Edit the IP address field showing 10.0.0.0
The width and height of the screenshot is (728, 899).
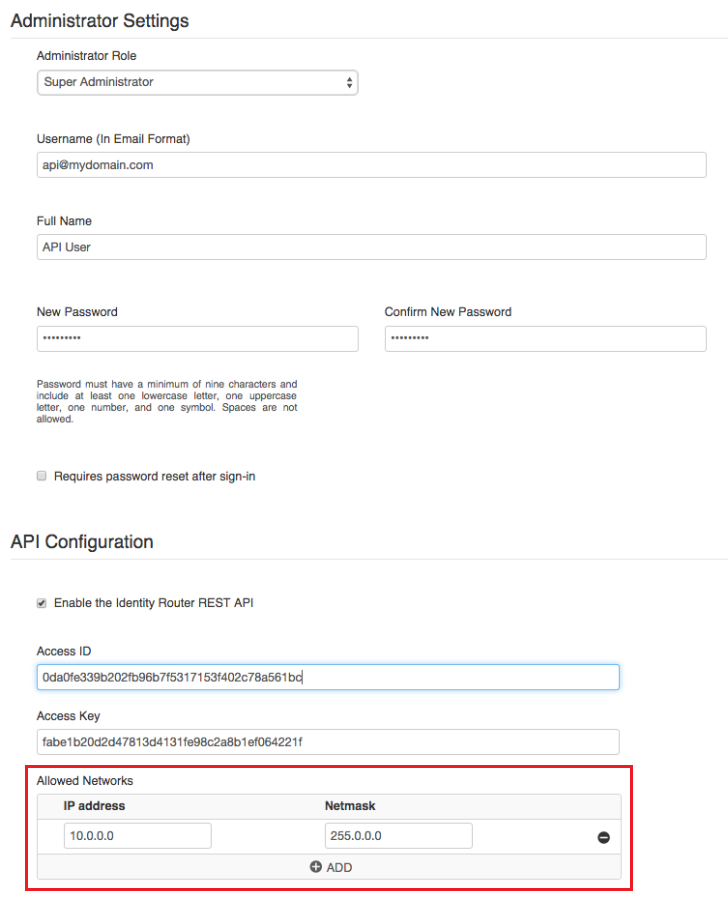138,836
